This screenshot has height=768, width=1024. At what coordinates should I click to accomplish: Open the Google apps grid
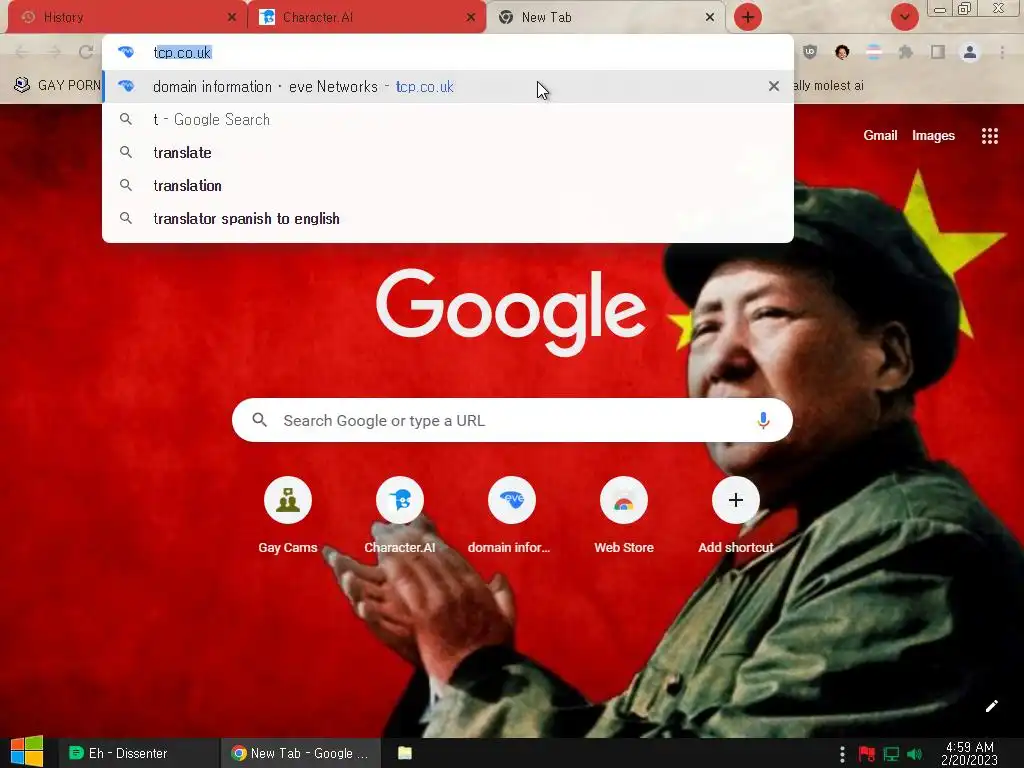(989, 135)
